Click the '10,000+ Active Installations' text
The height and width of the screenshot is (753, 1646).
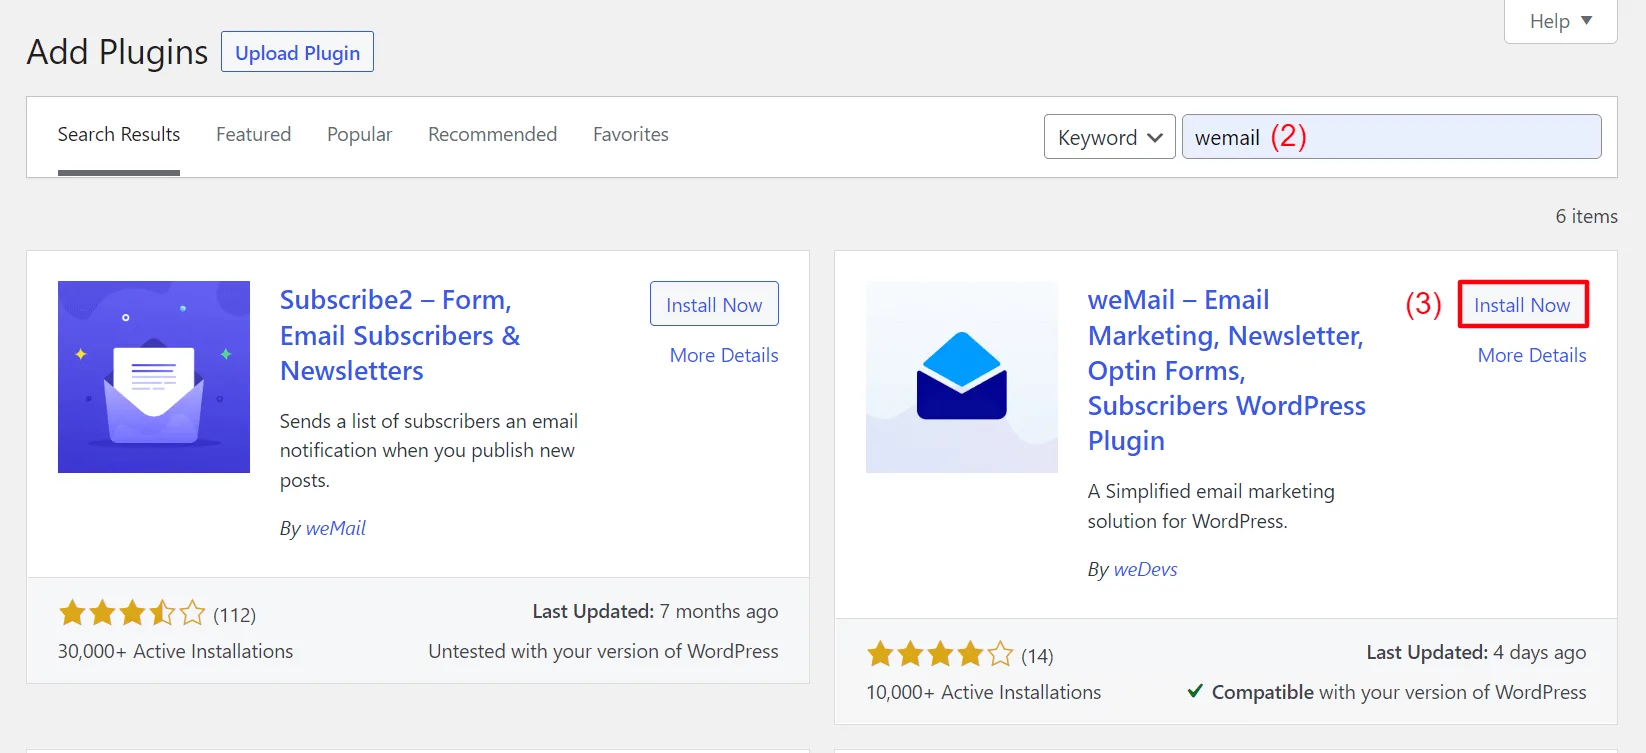(984, 692)
